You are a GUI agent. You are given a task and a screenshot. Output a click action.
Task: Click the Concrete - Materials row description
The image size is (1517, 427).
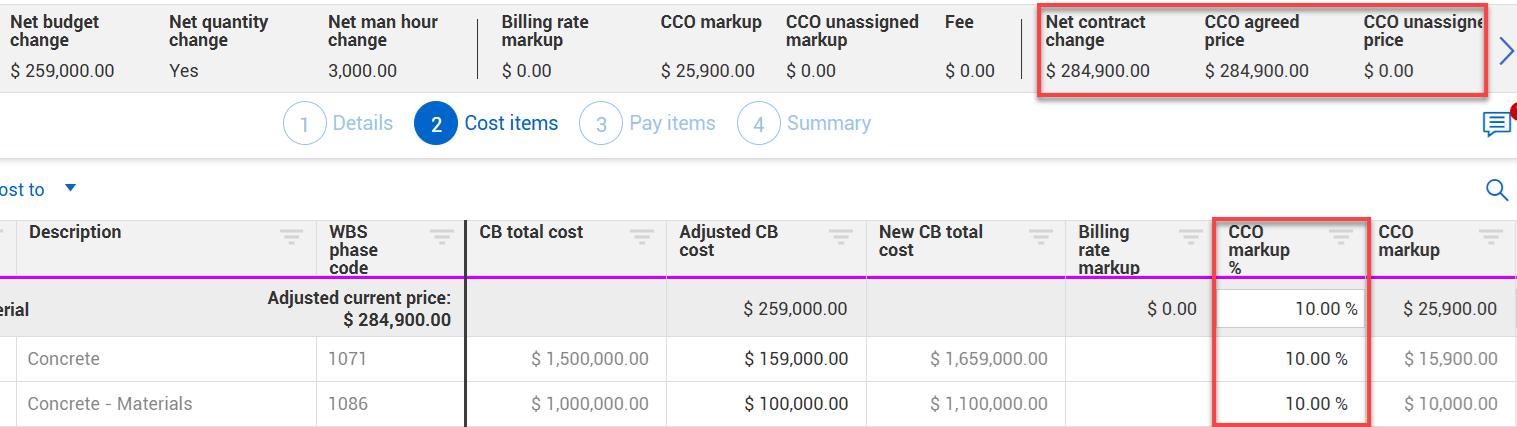[x=110, y=404]
